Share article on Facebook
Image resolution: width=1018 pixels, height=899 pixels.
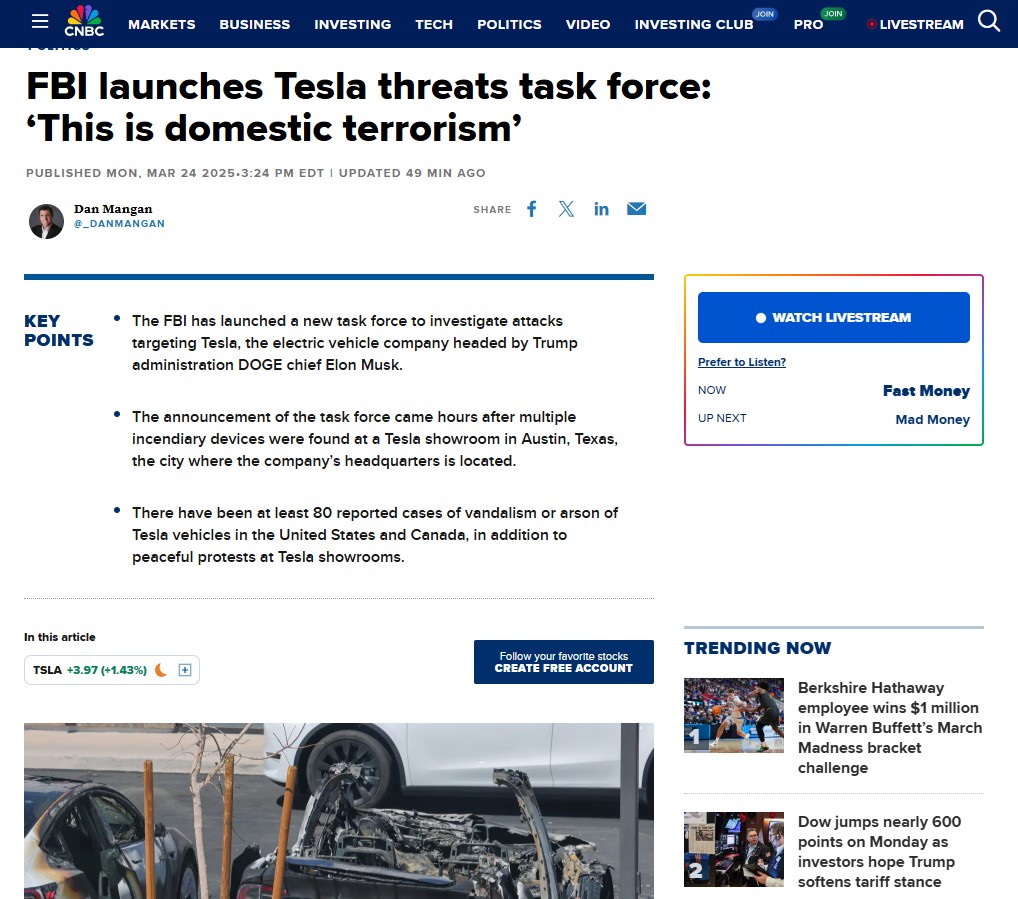[x=532, y=209]
